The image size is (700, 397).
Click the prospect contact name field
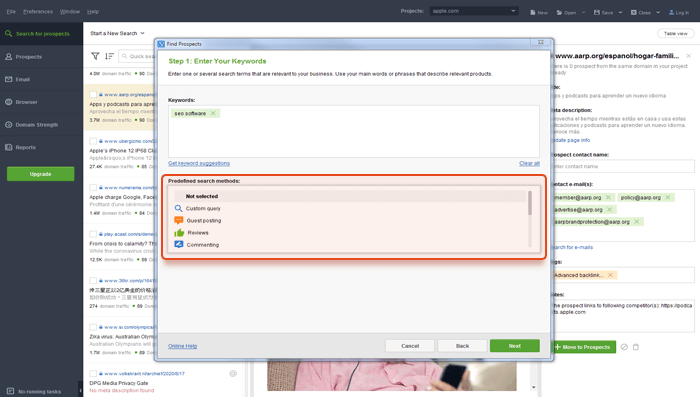(x=623, y=166)
